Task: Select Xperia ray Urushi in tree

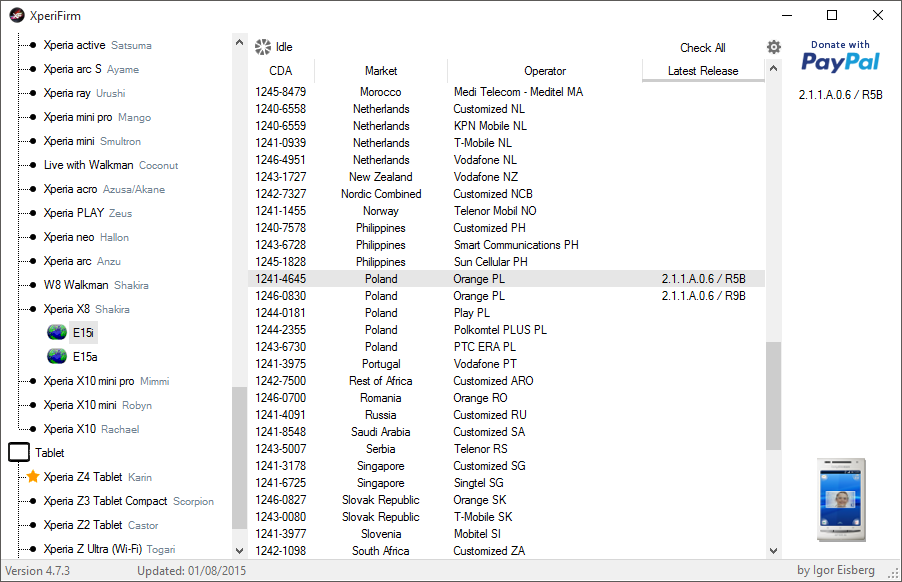Action: (84, 93)
